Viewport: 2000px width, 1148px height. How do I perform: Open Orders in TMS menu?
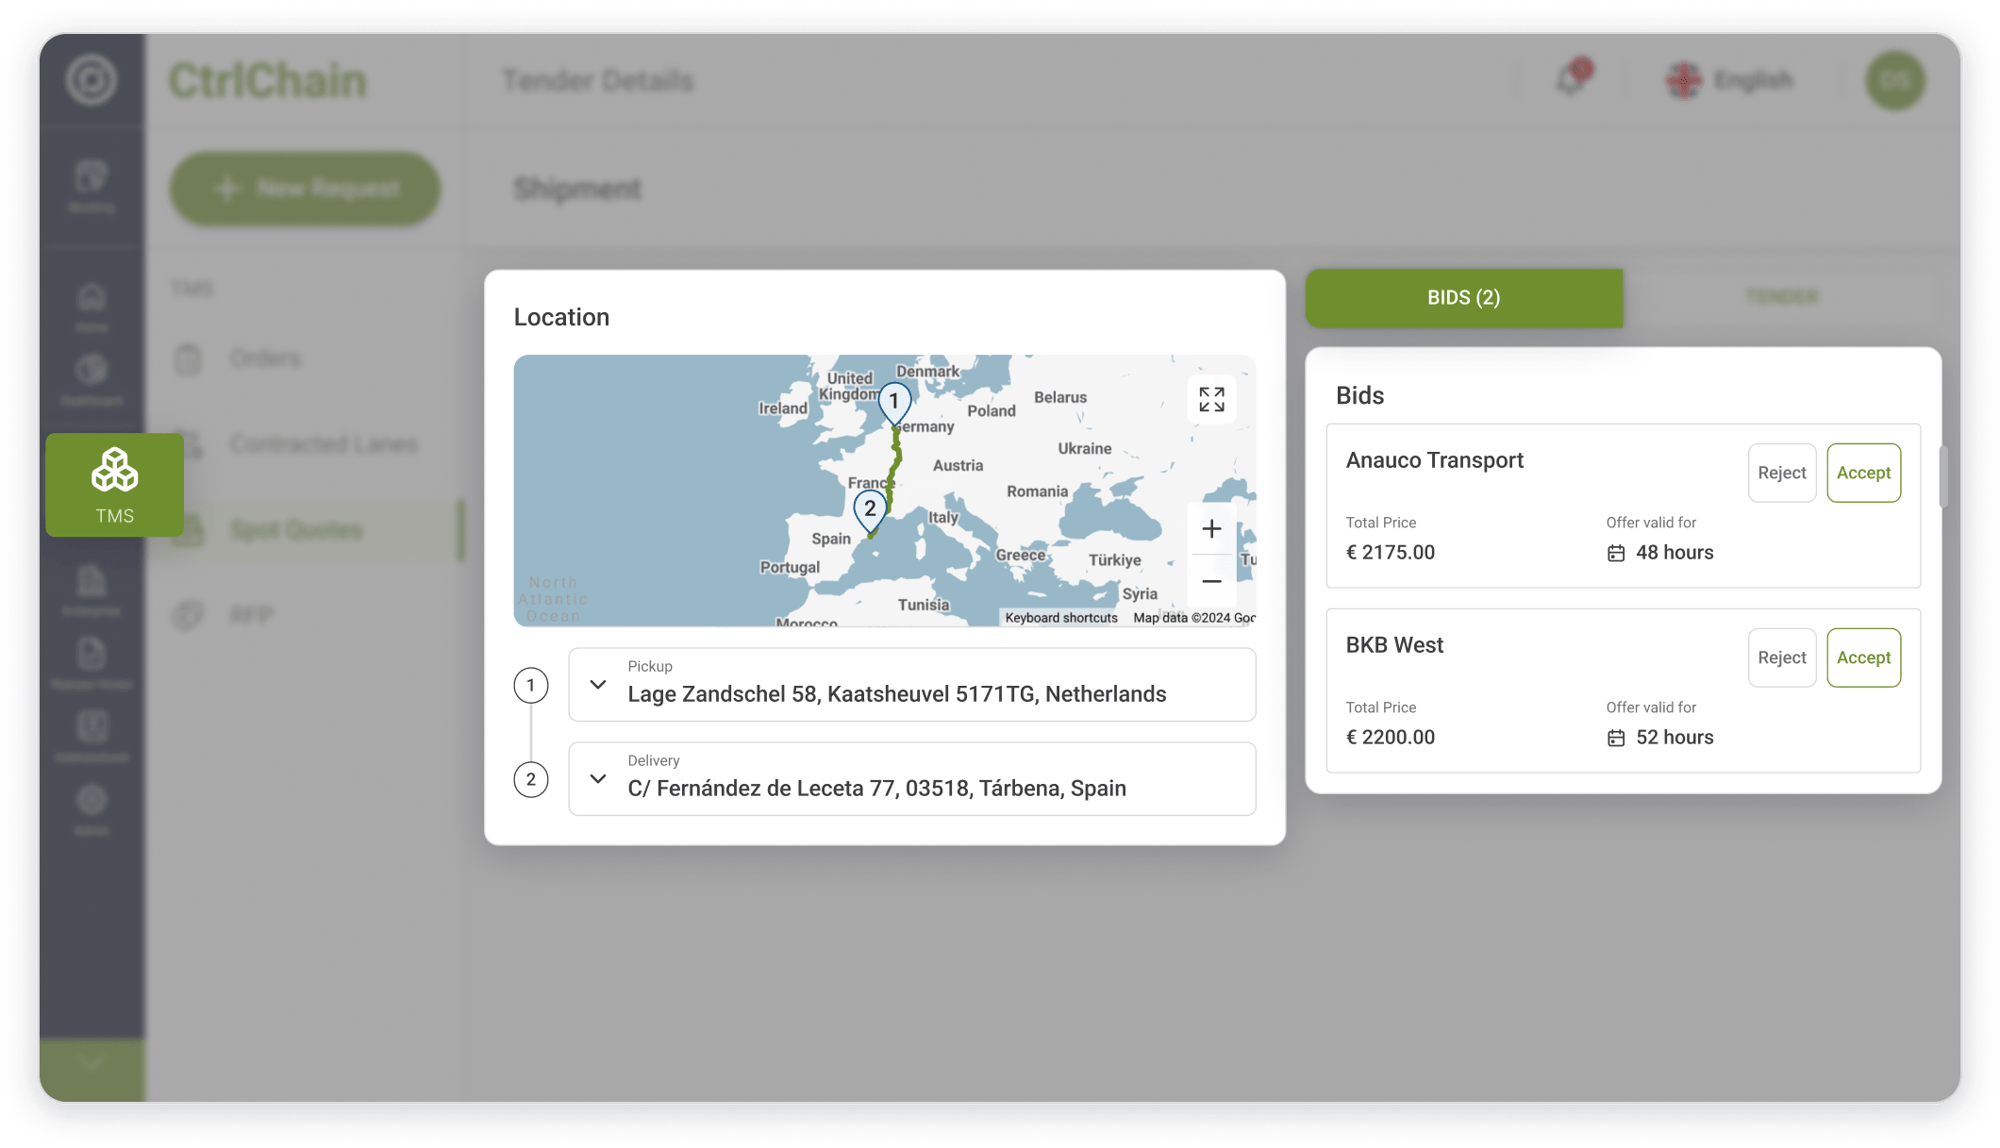pyautogui.click(x=264, y=359)
